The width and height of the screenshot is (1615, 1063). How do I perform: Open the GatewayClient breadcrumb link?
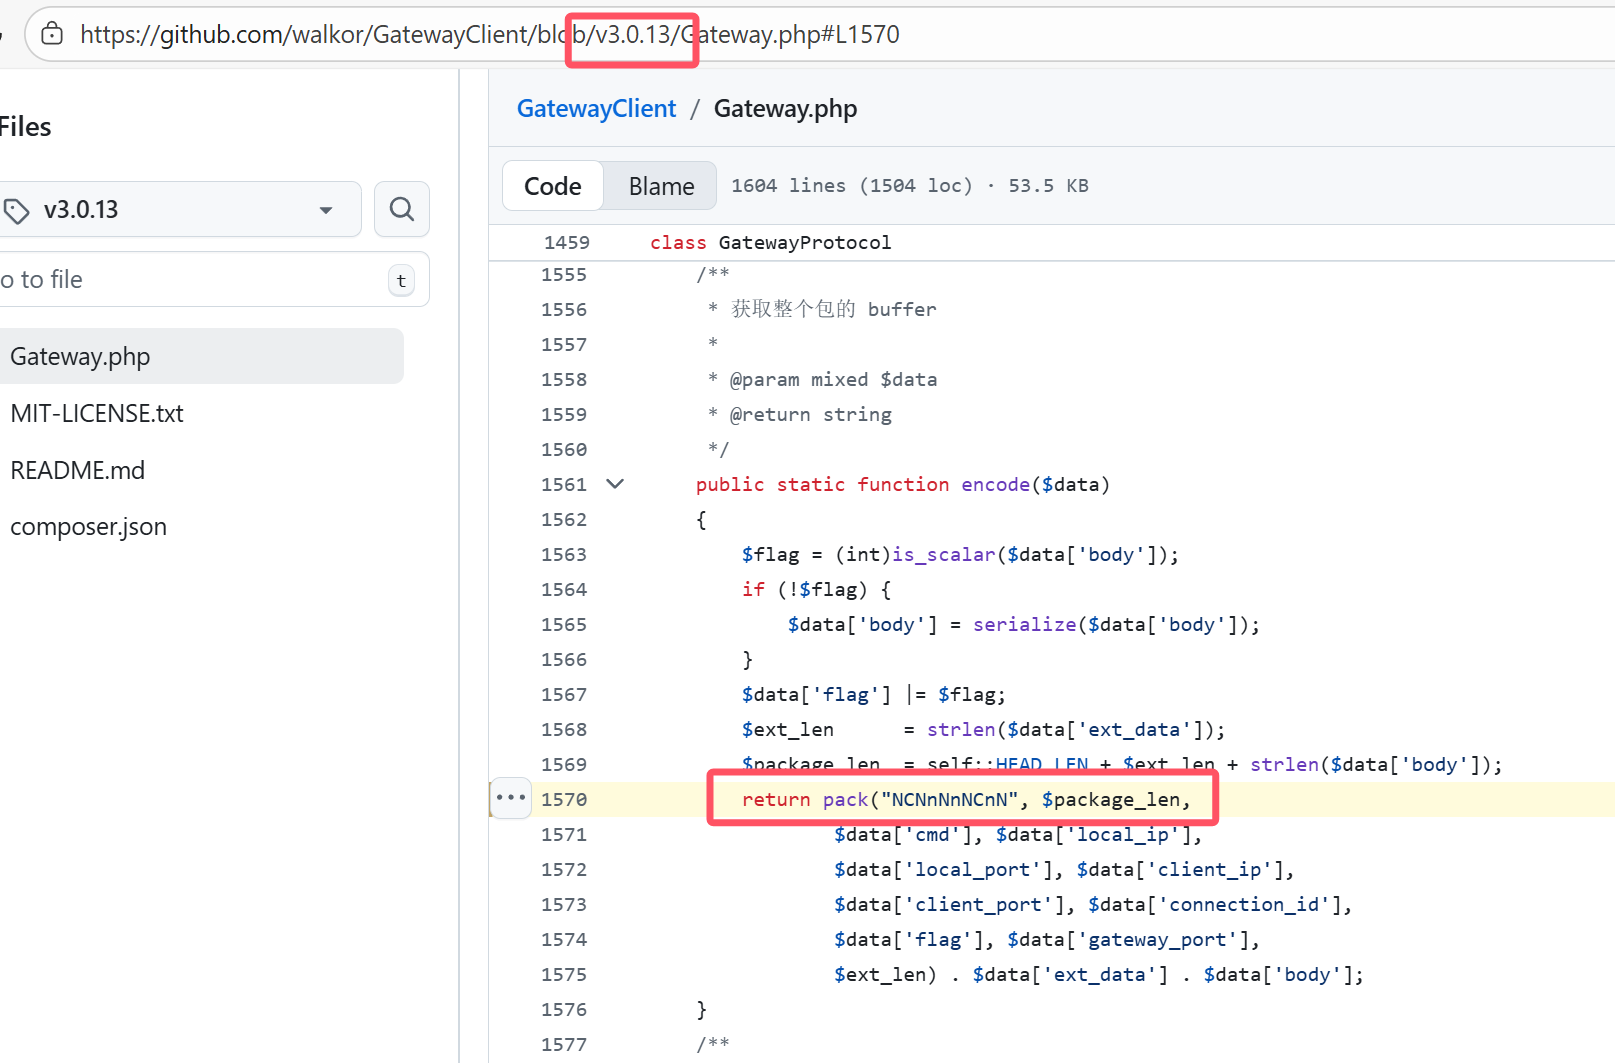pyautogui.click(x=596, y=108)
